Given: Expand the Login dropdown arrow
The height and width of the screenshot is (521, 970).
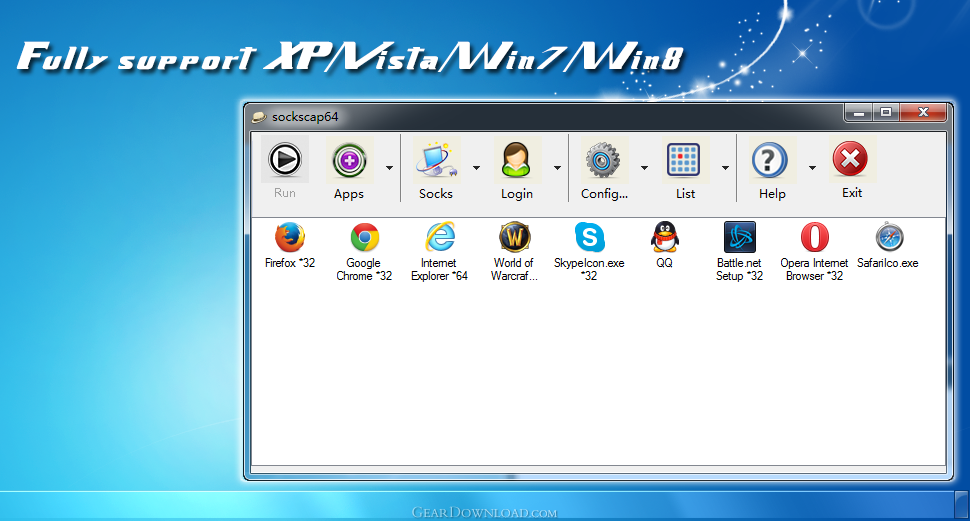Looking at the screenshot, I should [557, 168].
